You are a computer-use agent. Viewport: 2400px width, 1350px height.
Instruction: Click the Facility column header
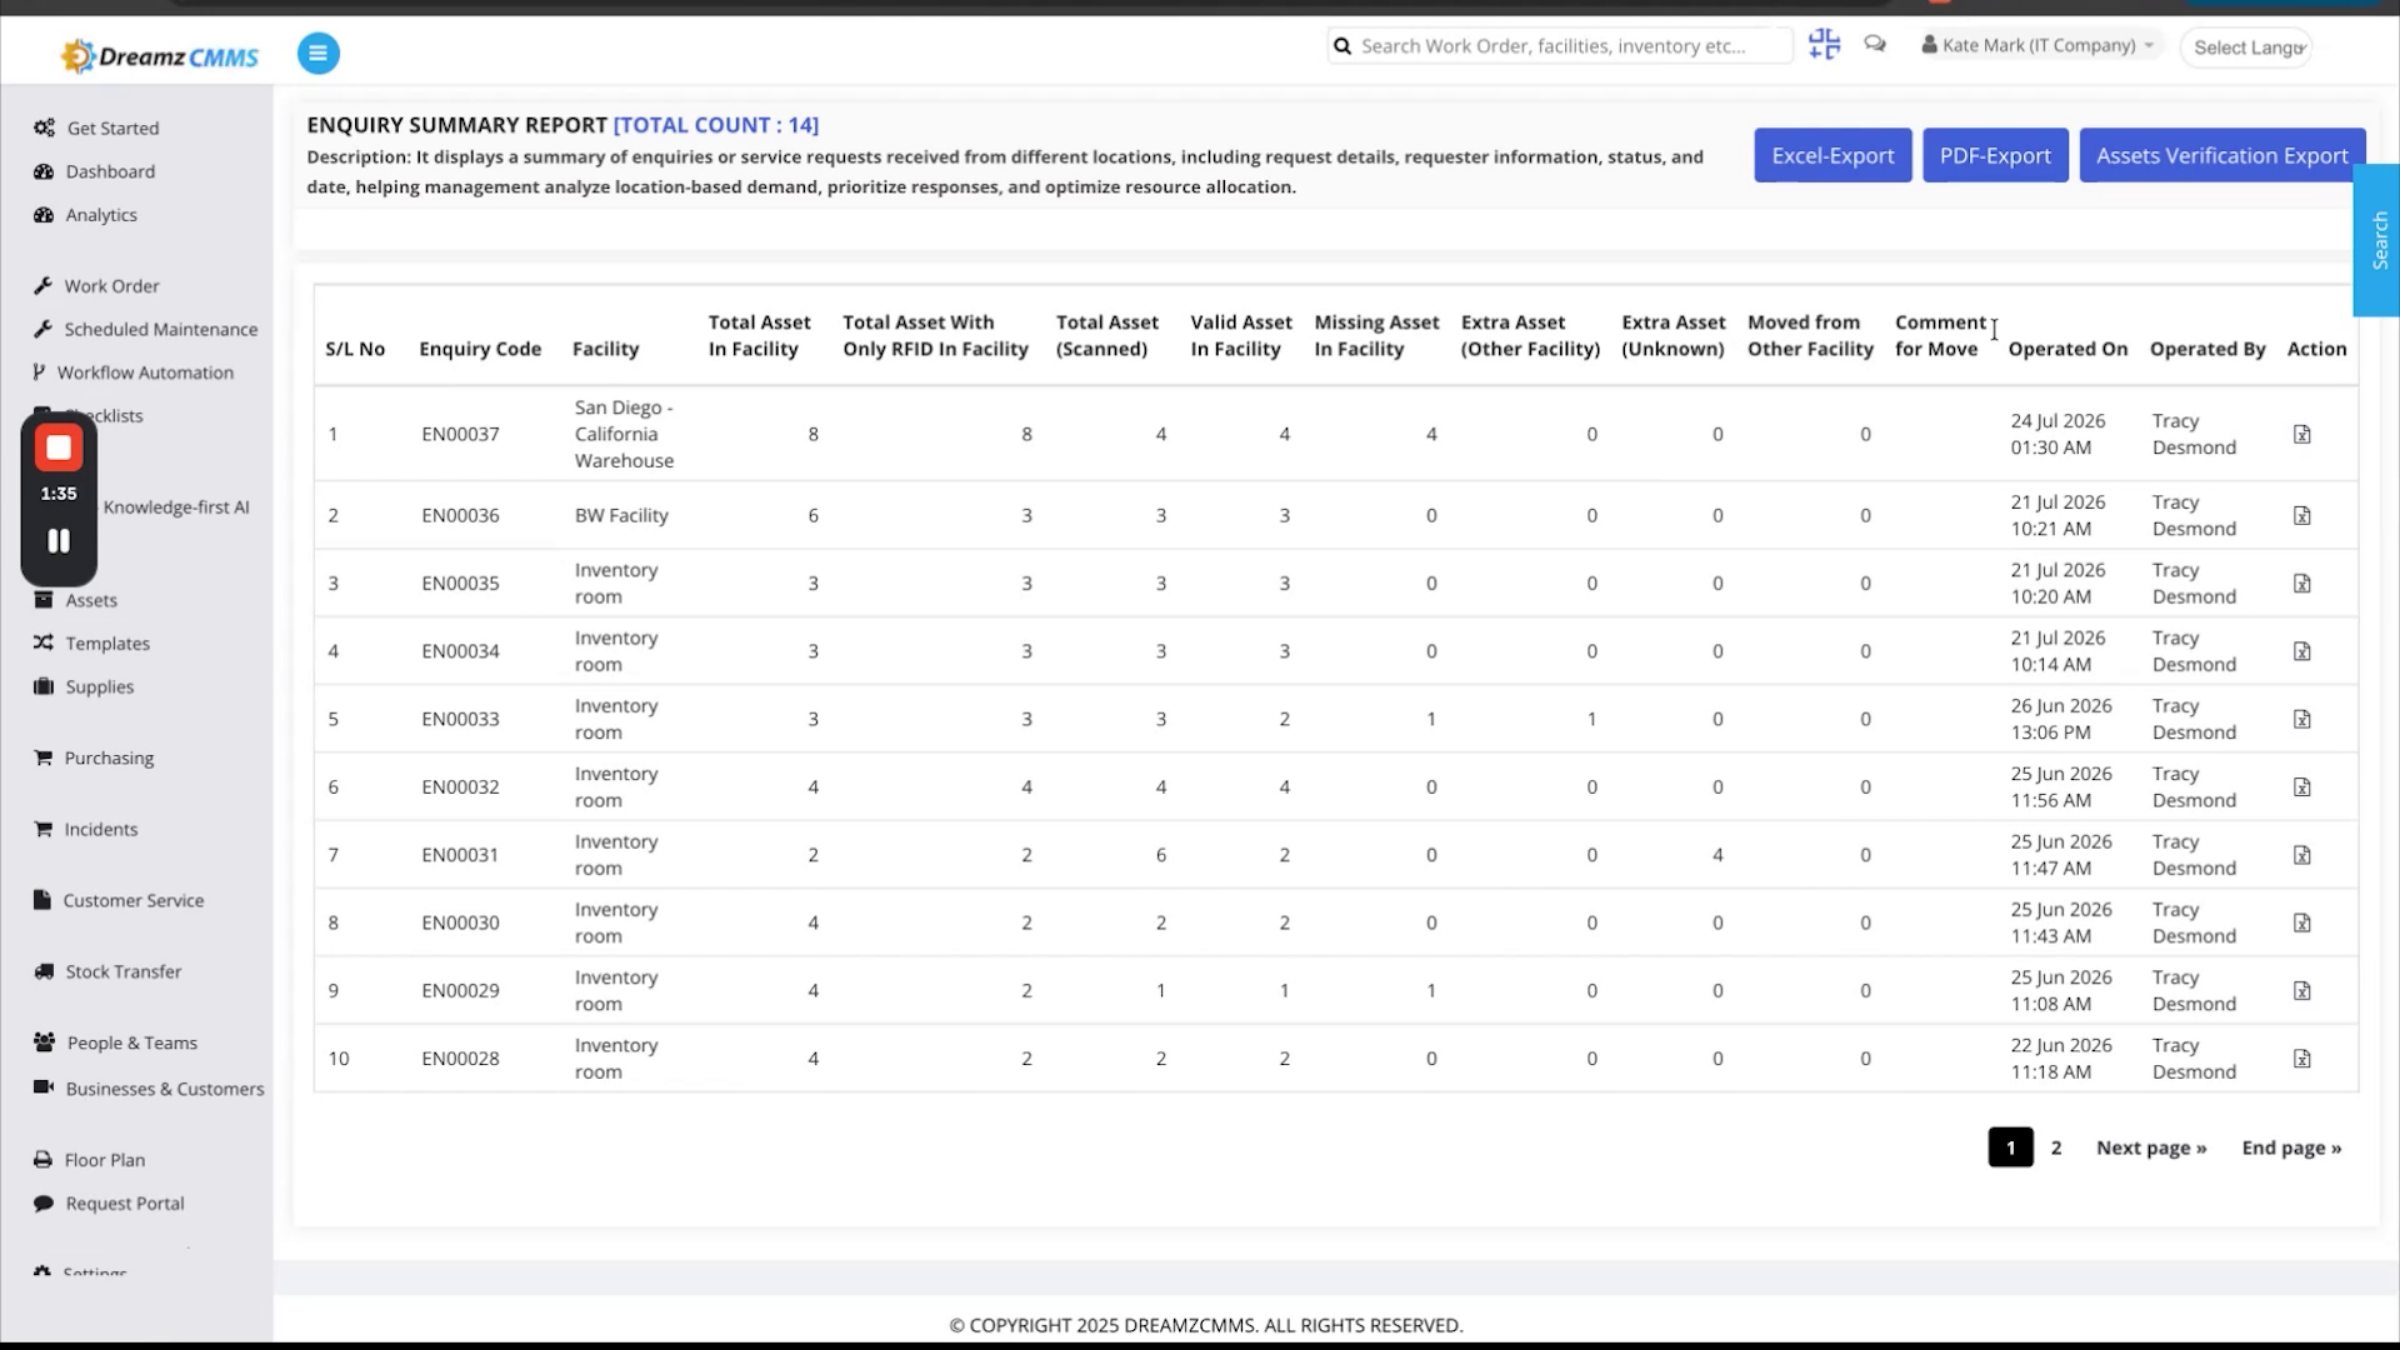coord(605,349)
